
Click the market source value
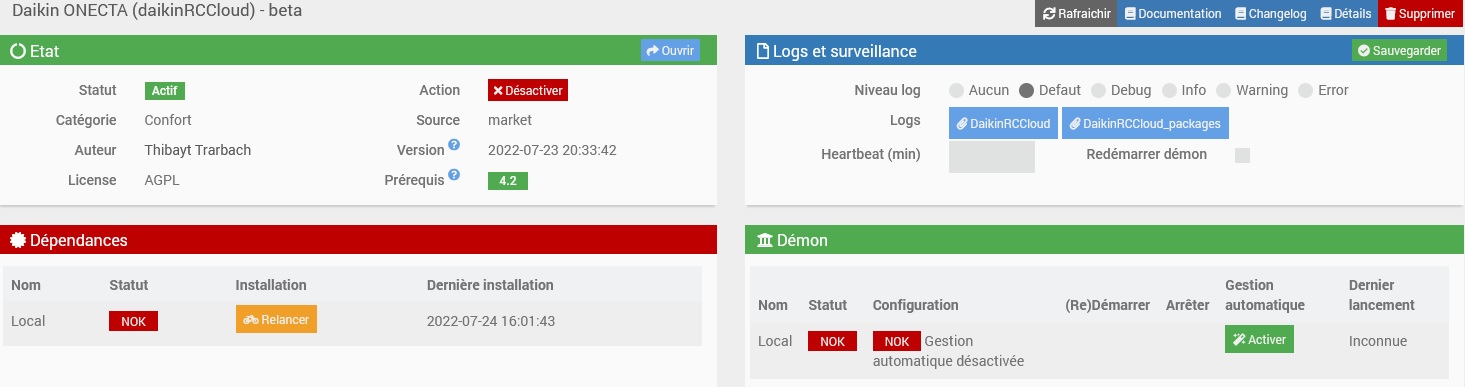point(510,120)
